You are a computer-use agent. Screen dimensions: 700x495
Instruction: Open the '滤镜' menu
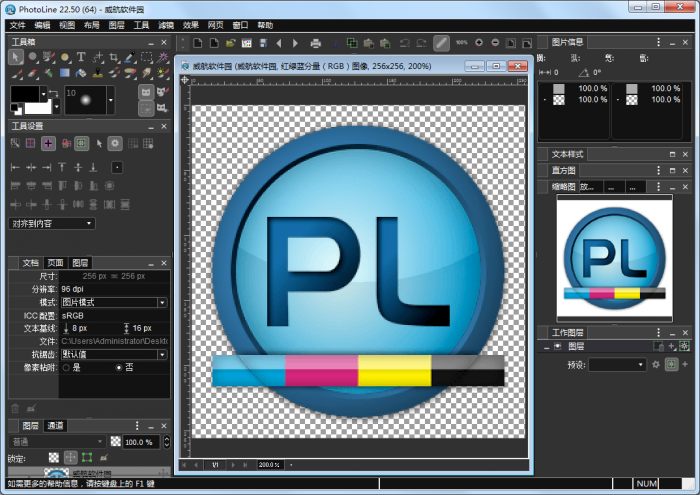tap(166, 25)
